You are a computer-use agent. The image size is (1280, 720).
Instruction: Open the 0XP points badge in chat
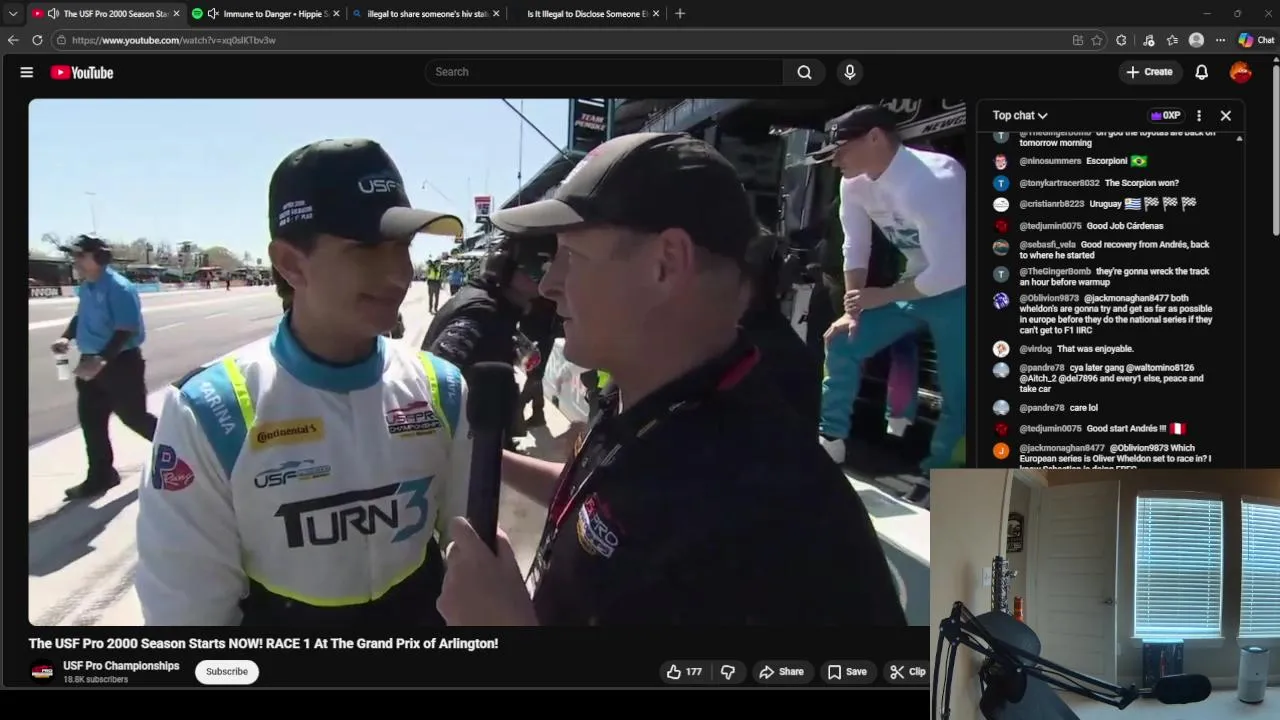(x=1166, y=115)
